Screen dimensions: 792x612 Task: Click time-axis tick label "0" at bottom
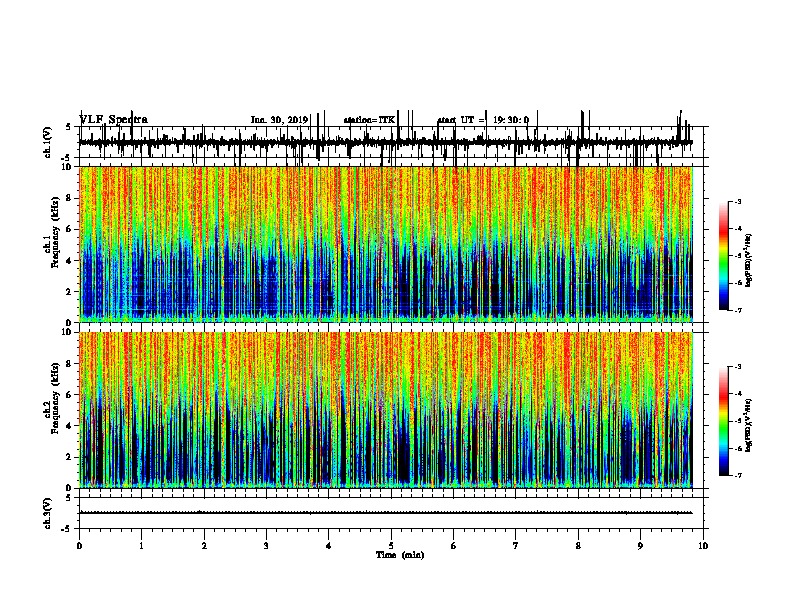(x=79, y=546)
